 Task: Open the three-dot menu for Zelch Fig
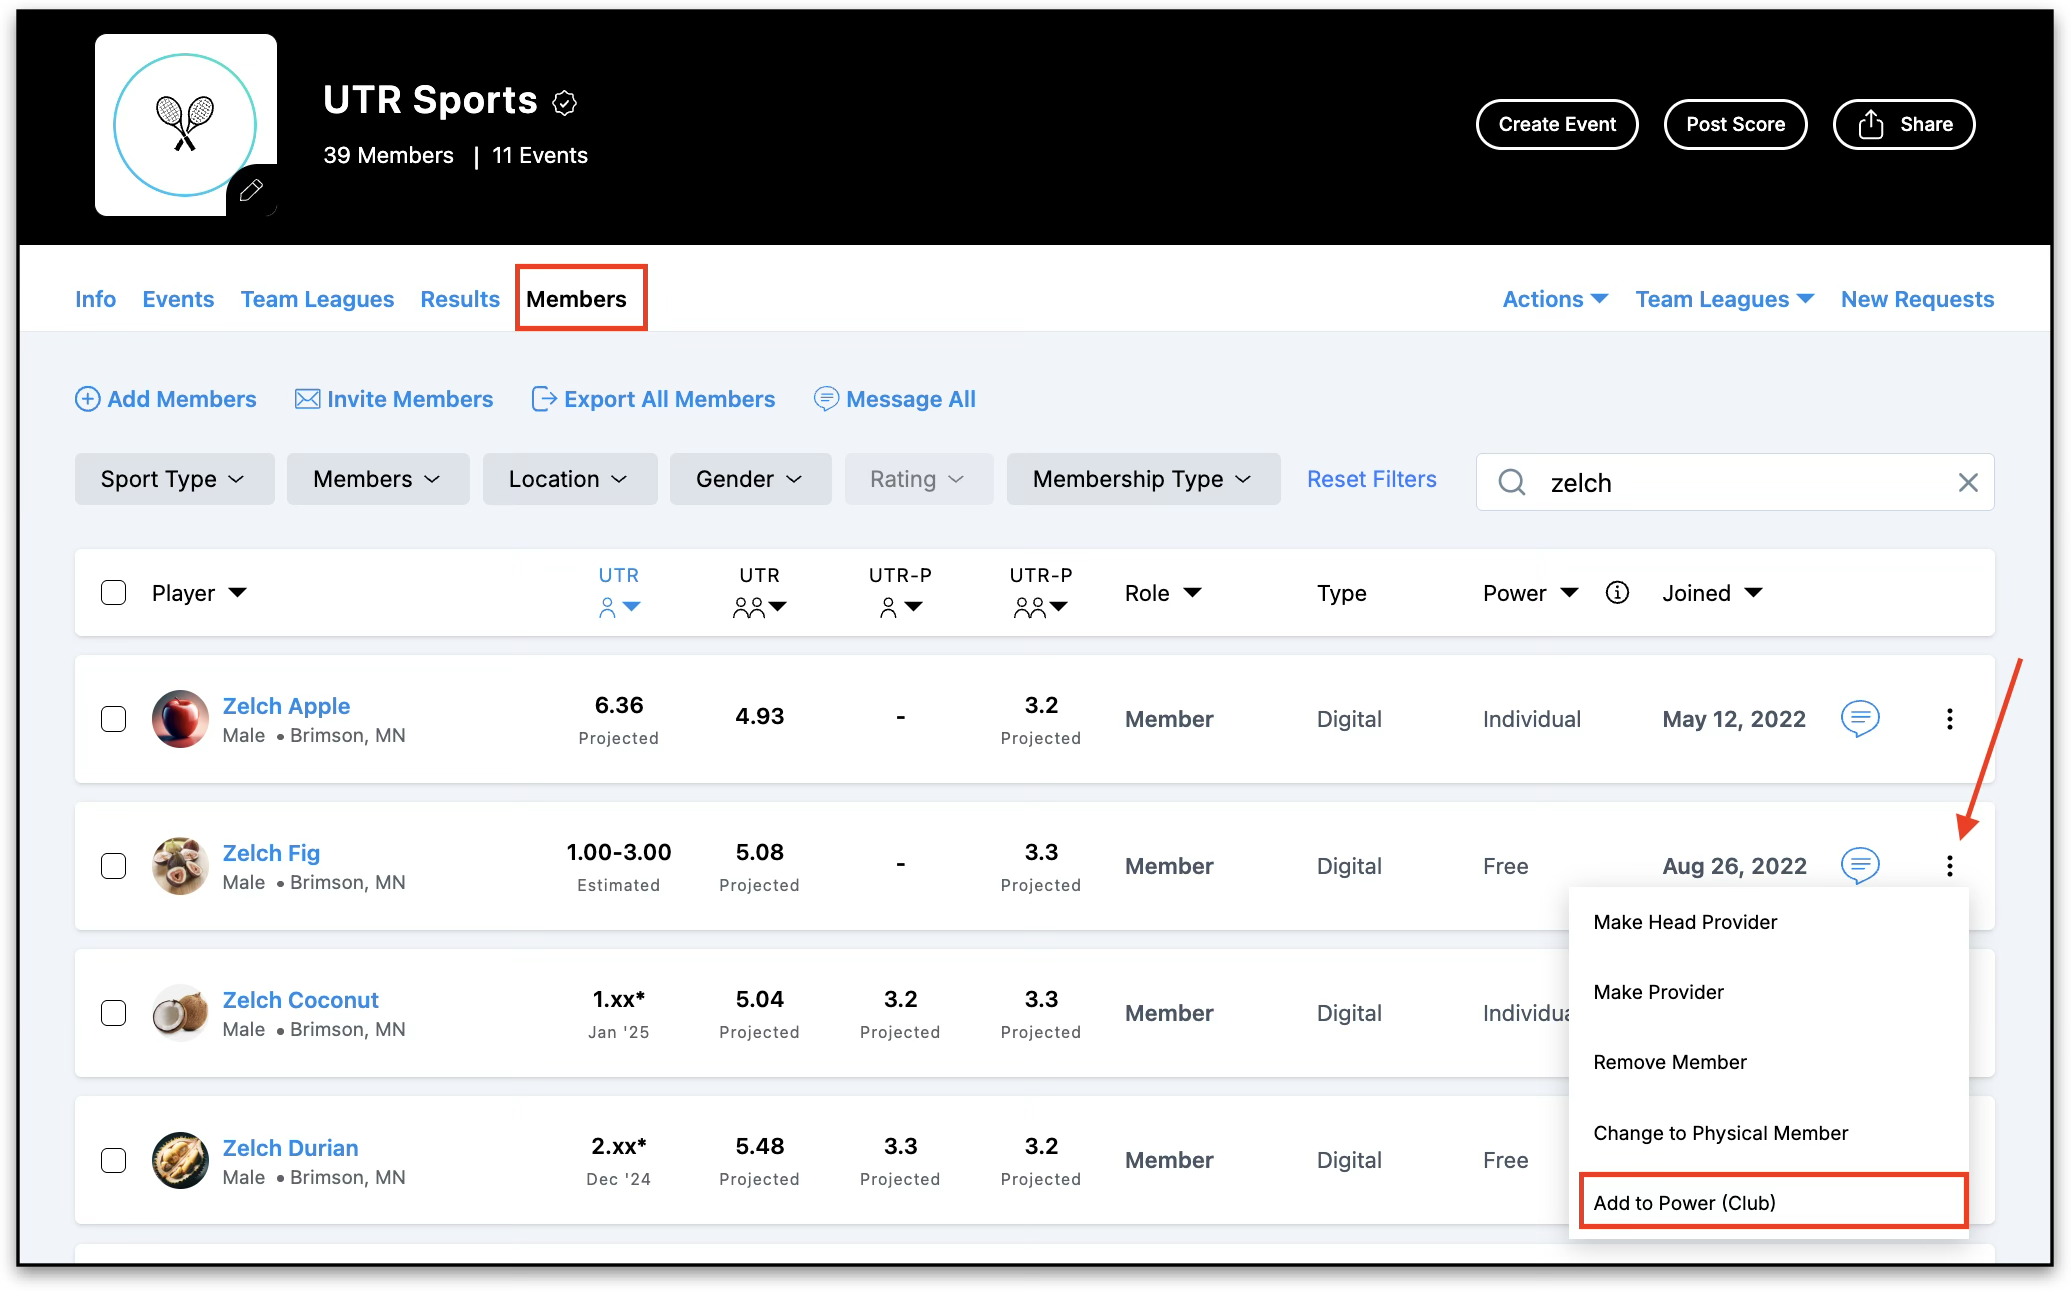pos(1949,866)
